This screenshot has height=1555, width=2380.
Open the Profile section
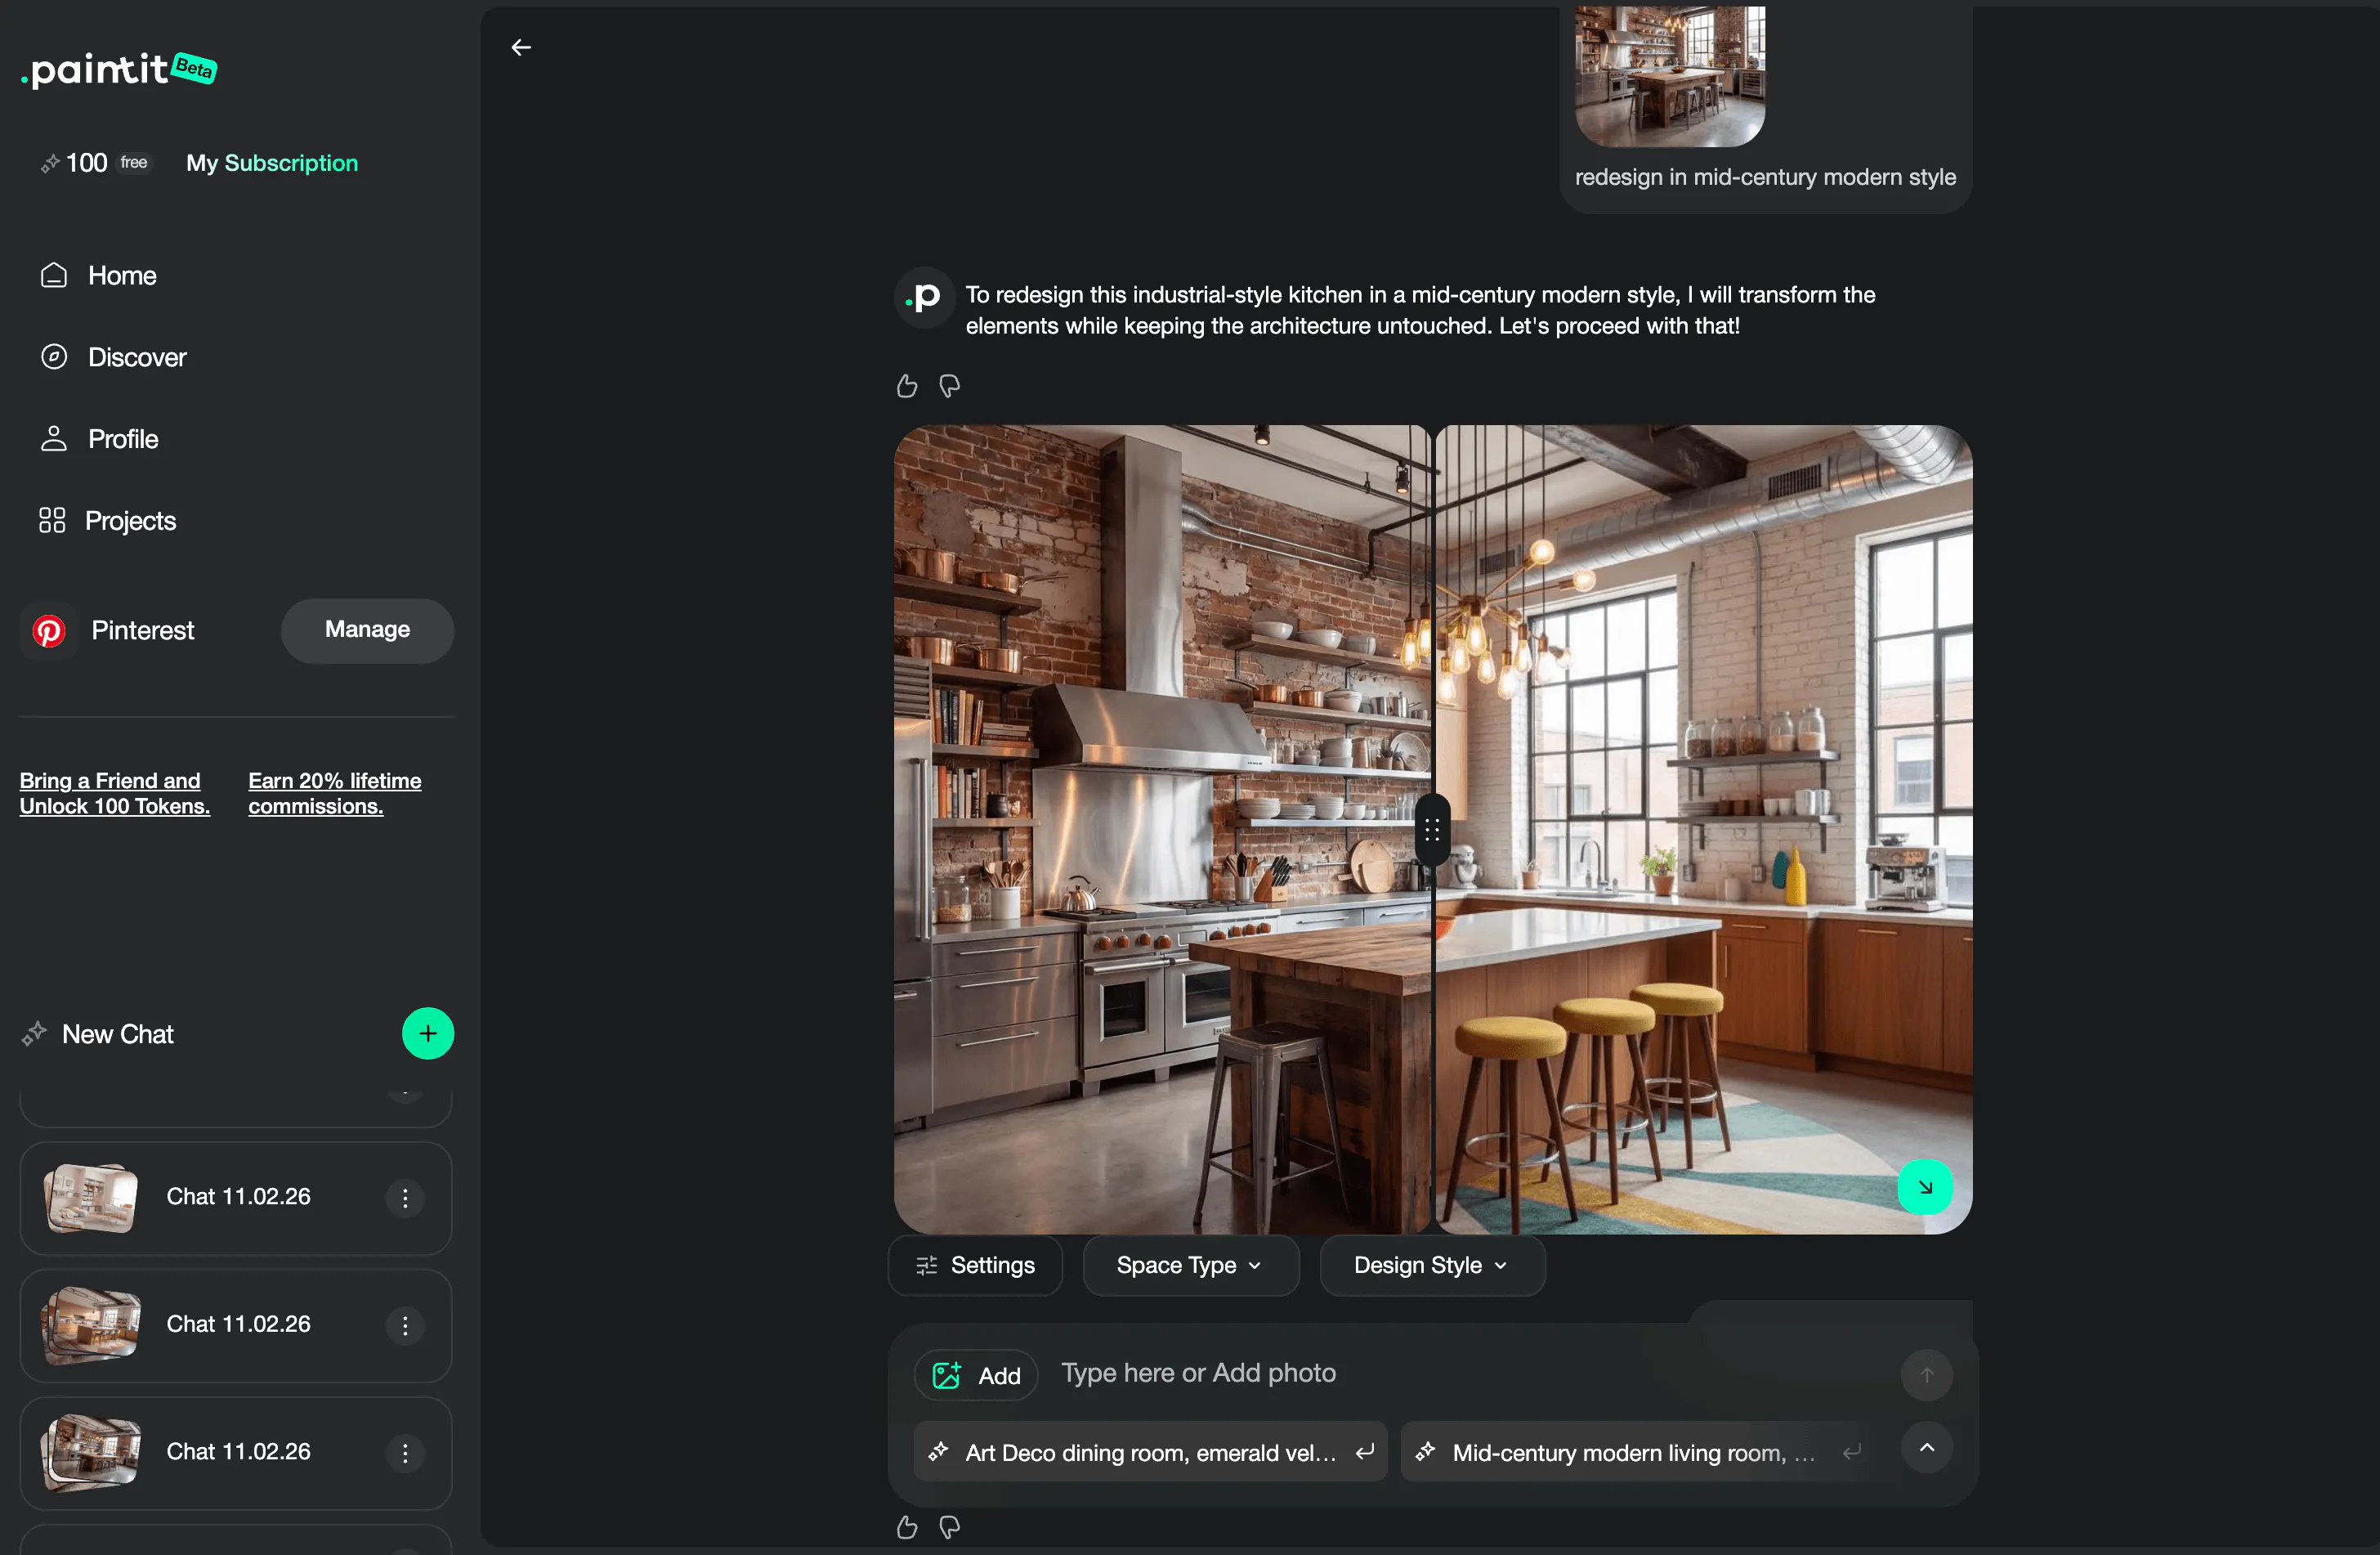tap(99, 439)
